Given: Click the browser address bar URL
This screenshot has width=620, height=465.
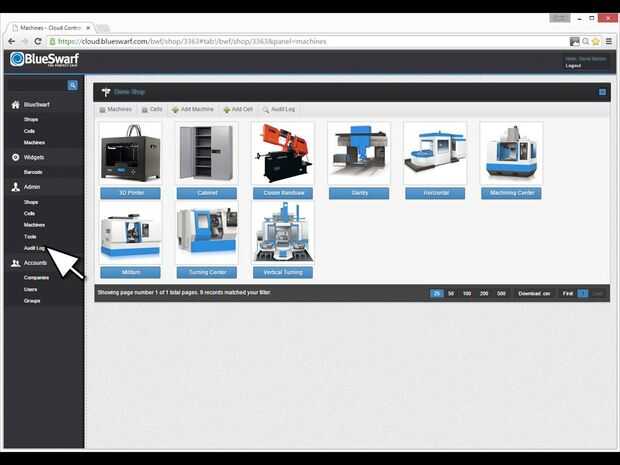Looking at the screenshot, I should pos(192,41).
